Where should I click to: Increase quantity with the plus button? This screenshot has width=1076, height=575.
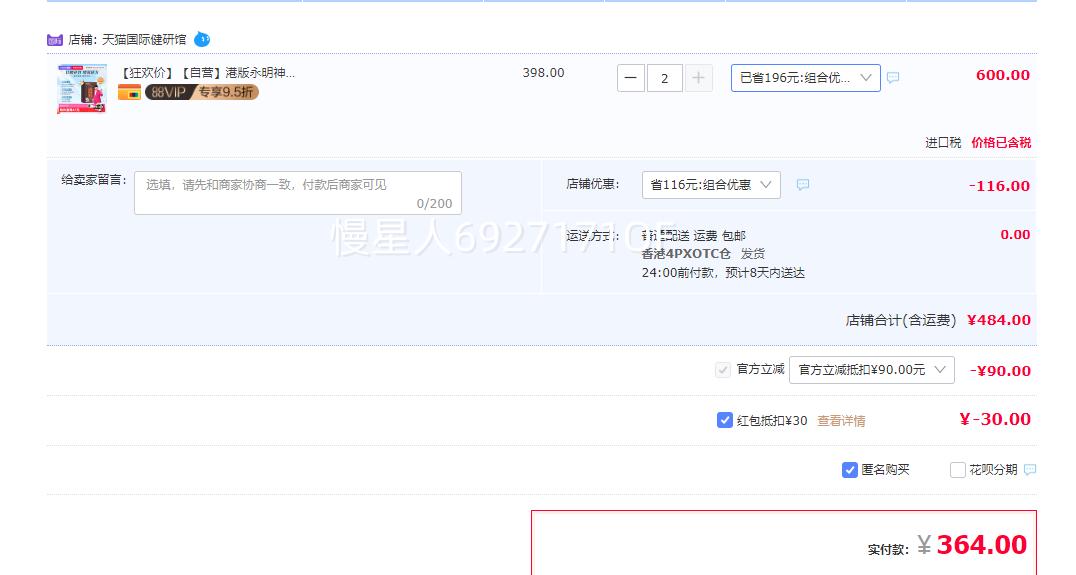coord(698,78)
